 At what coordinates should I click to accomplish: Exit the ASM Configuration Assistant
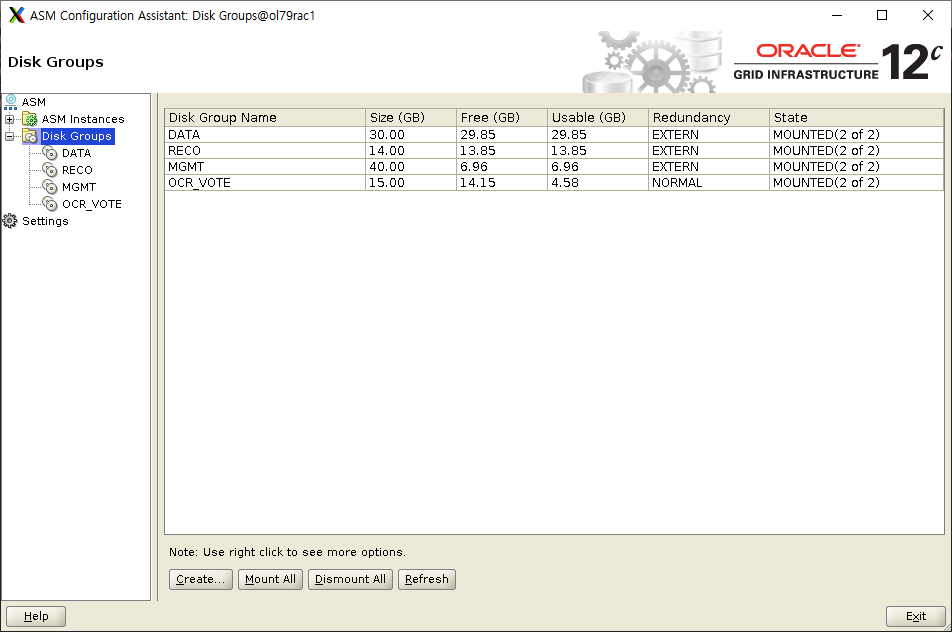[x=916, y=616]
